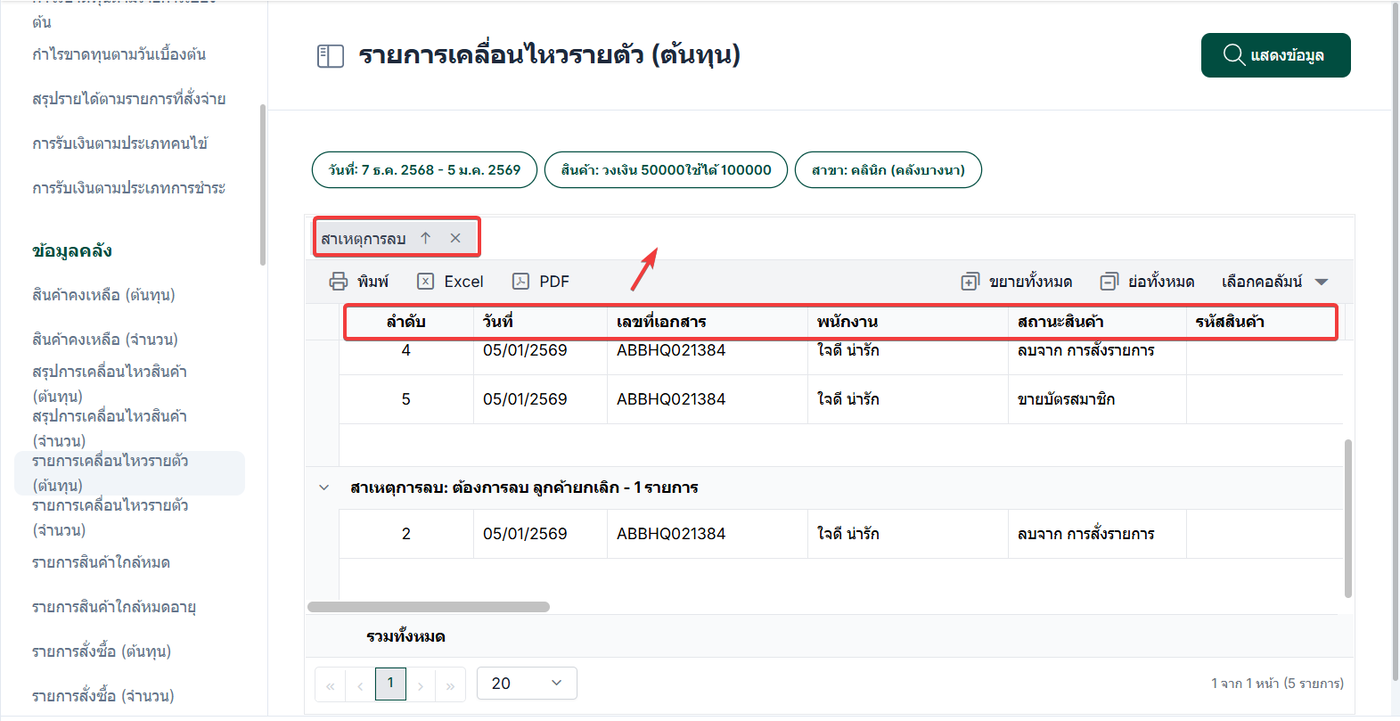Click the Excel export icon

click(425, 281)
